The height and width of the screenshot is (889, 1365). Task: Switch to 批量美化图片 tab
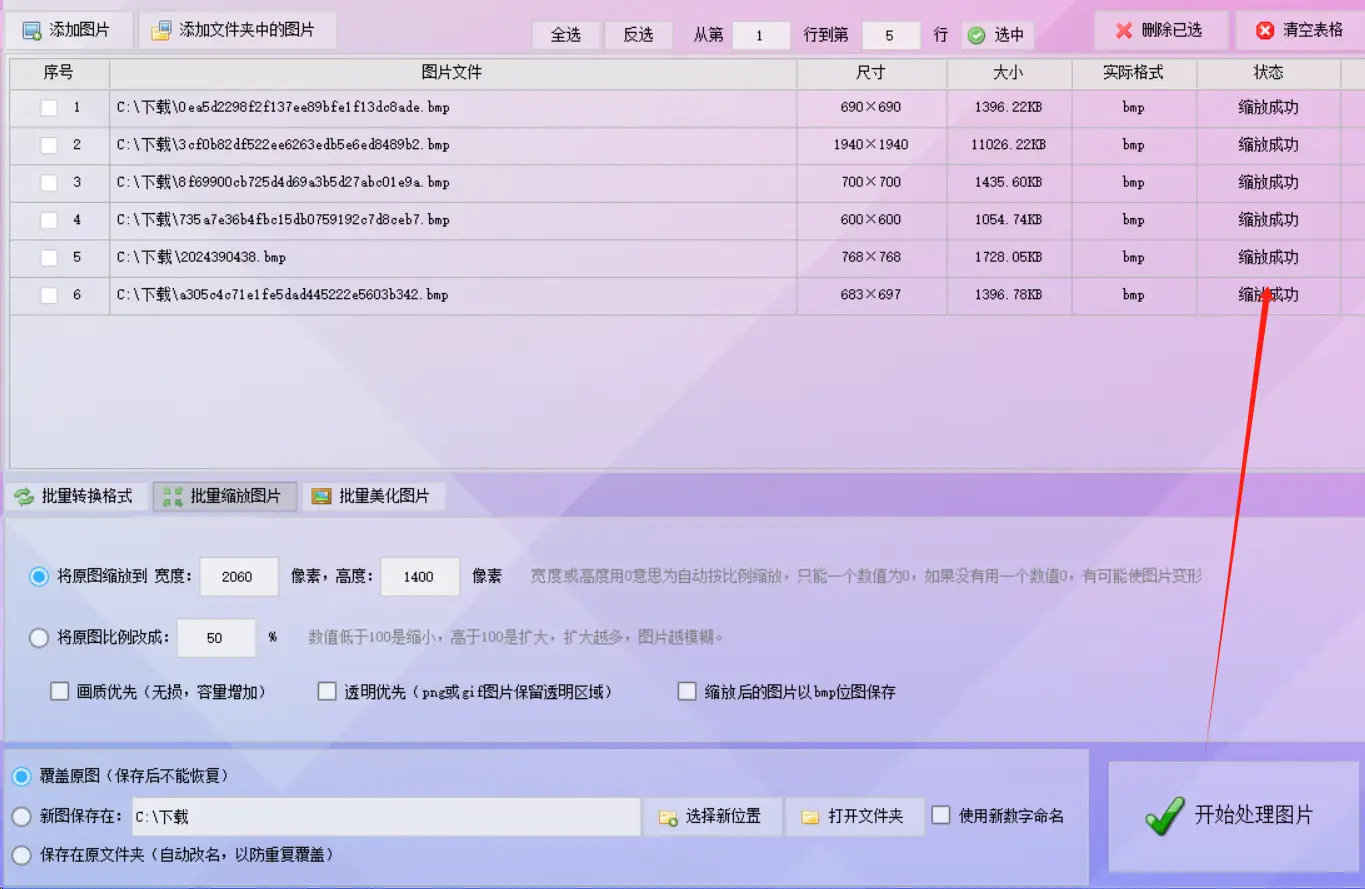click(374, 496)
